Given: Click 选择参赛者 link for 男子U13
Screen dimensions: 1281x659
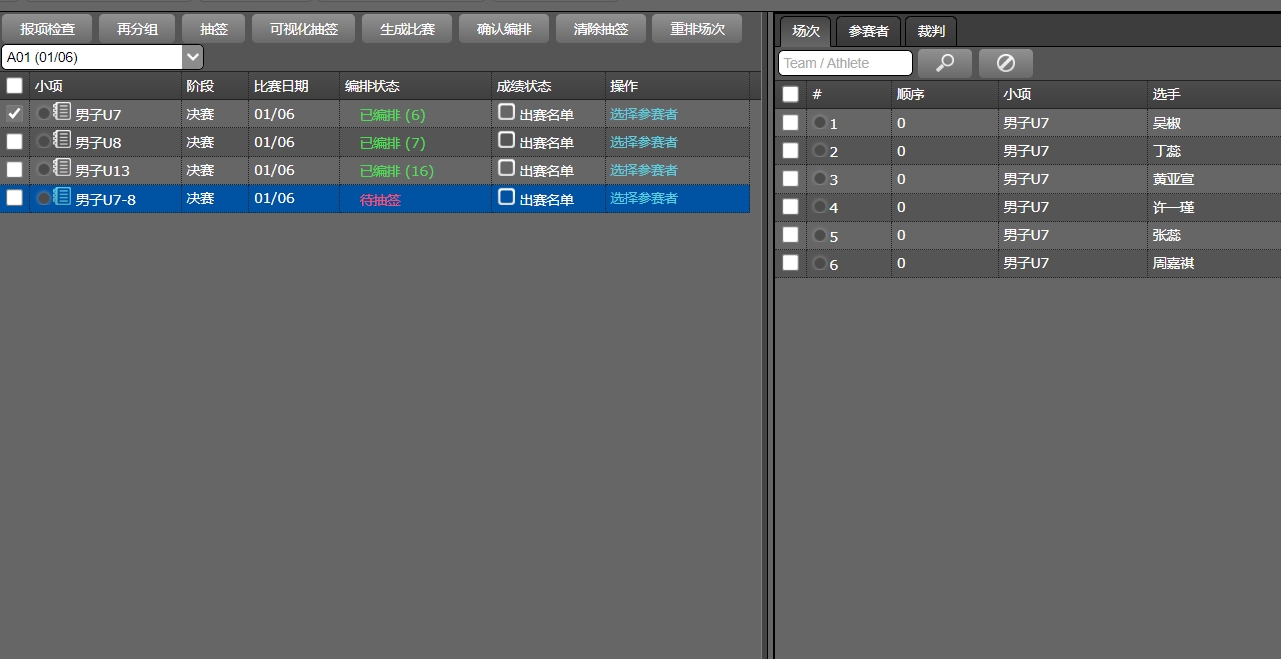Looking at the screenshot, I should (644, 170).
